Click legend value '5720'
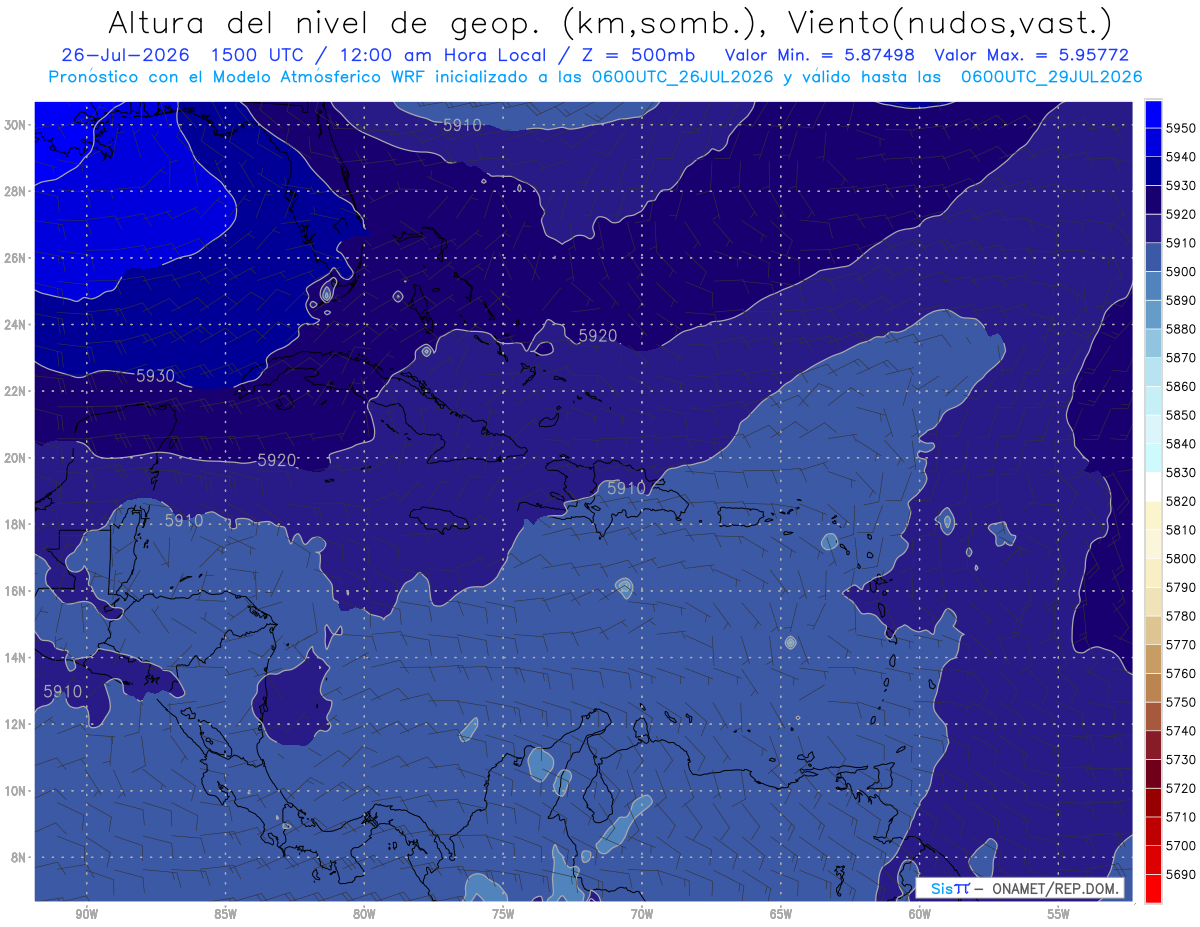The height and width of the screenshot is (927, 1200). (1180, 788)
